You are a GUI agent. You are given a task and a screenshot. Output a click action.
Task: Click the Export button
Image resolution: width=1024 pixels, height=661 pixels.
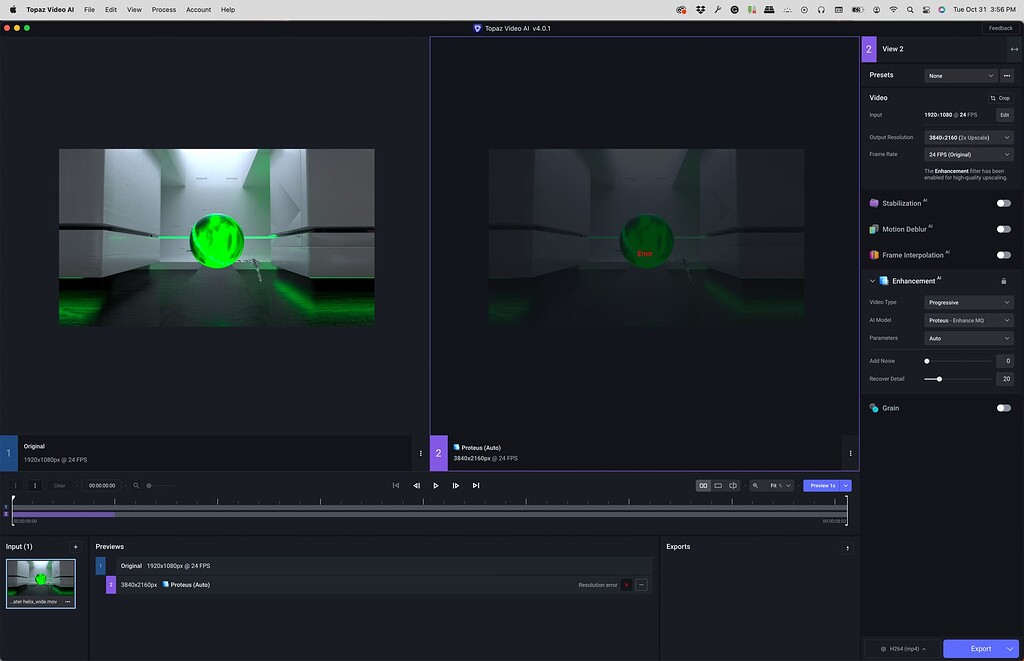pyautogui.click(x=980, y=649)
